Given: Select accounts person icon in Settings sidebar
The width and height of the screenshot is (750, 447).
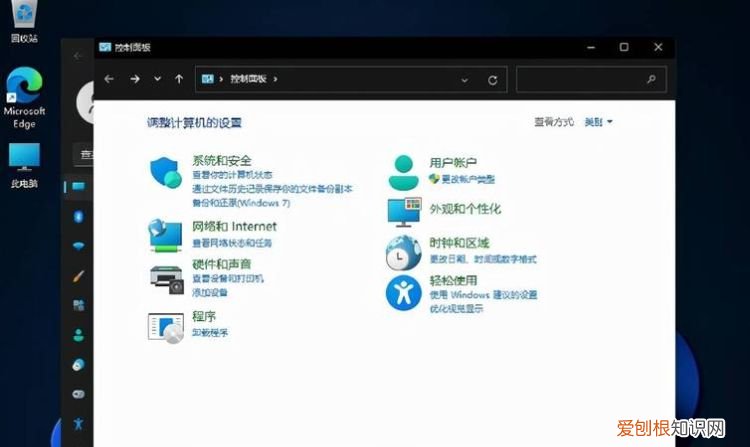Looking at the screenshot, I should [78, 335].
